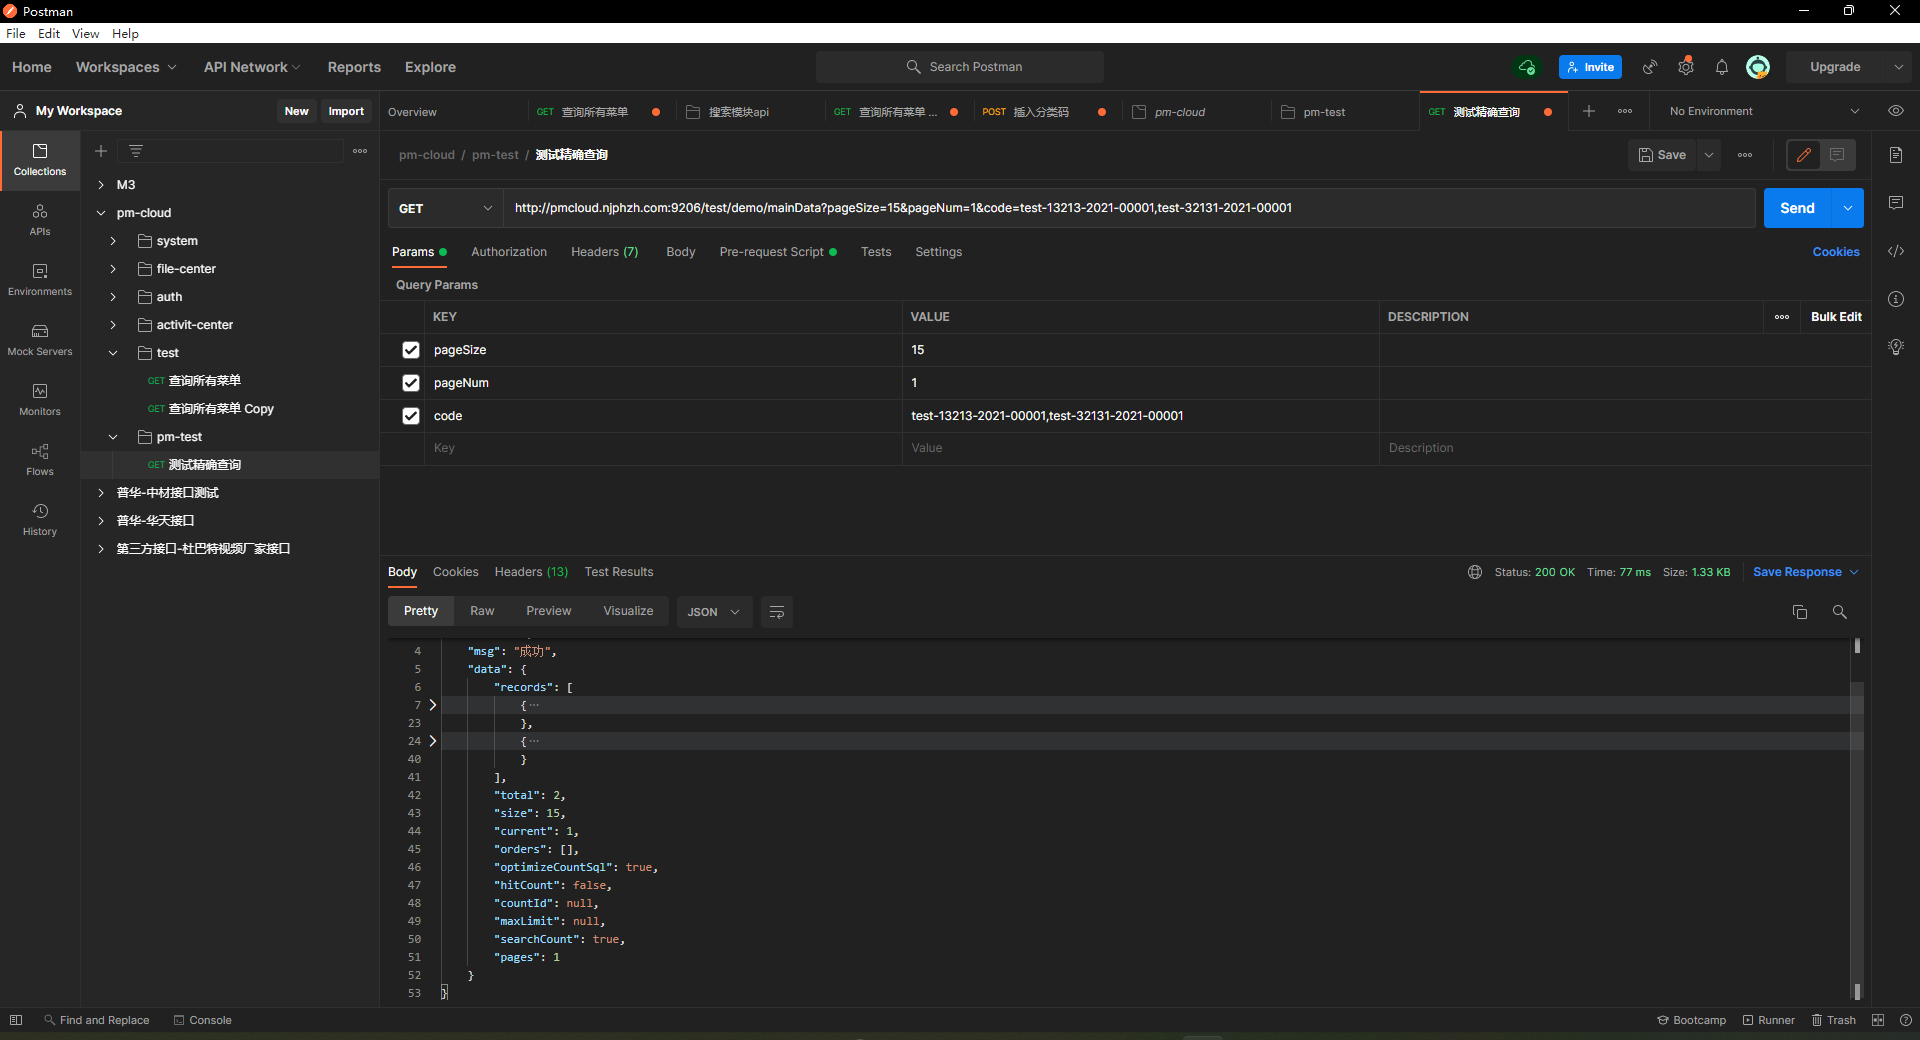The width and height of the screenshot is (1920, 1040).
Task: Open the Upgrade dropdown arrow
Action: (1898, 67)
